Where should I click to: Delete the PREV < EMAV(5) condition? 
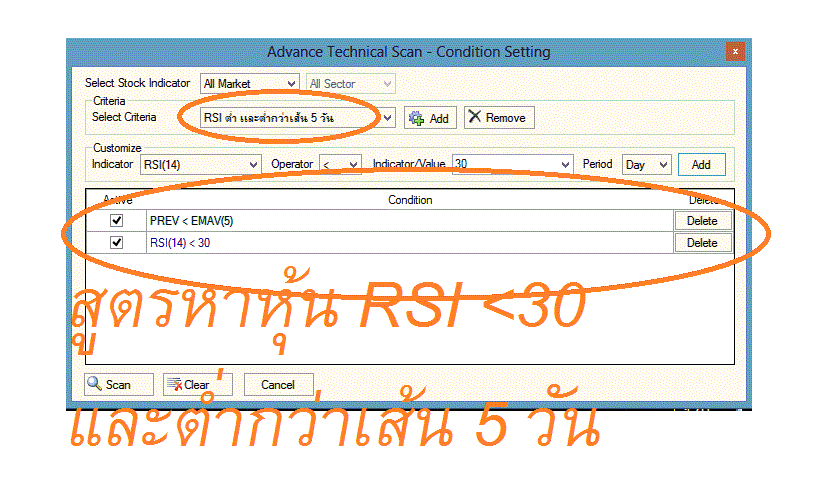702,221
